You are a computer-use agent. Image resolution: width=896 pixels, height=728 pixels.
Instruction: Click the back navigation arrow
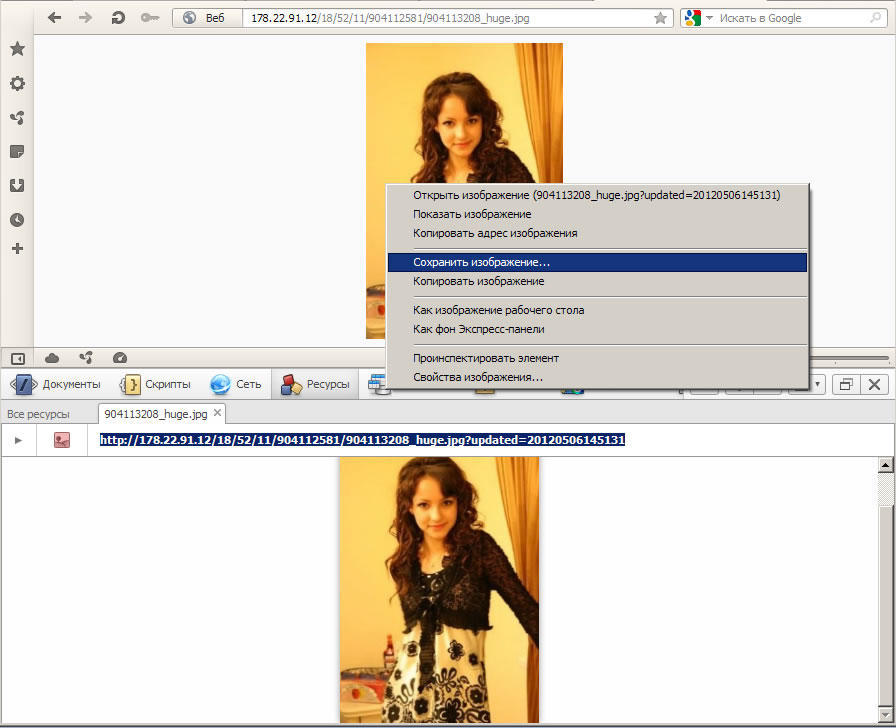54,18
